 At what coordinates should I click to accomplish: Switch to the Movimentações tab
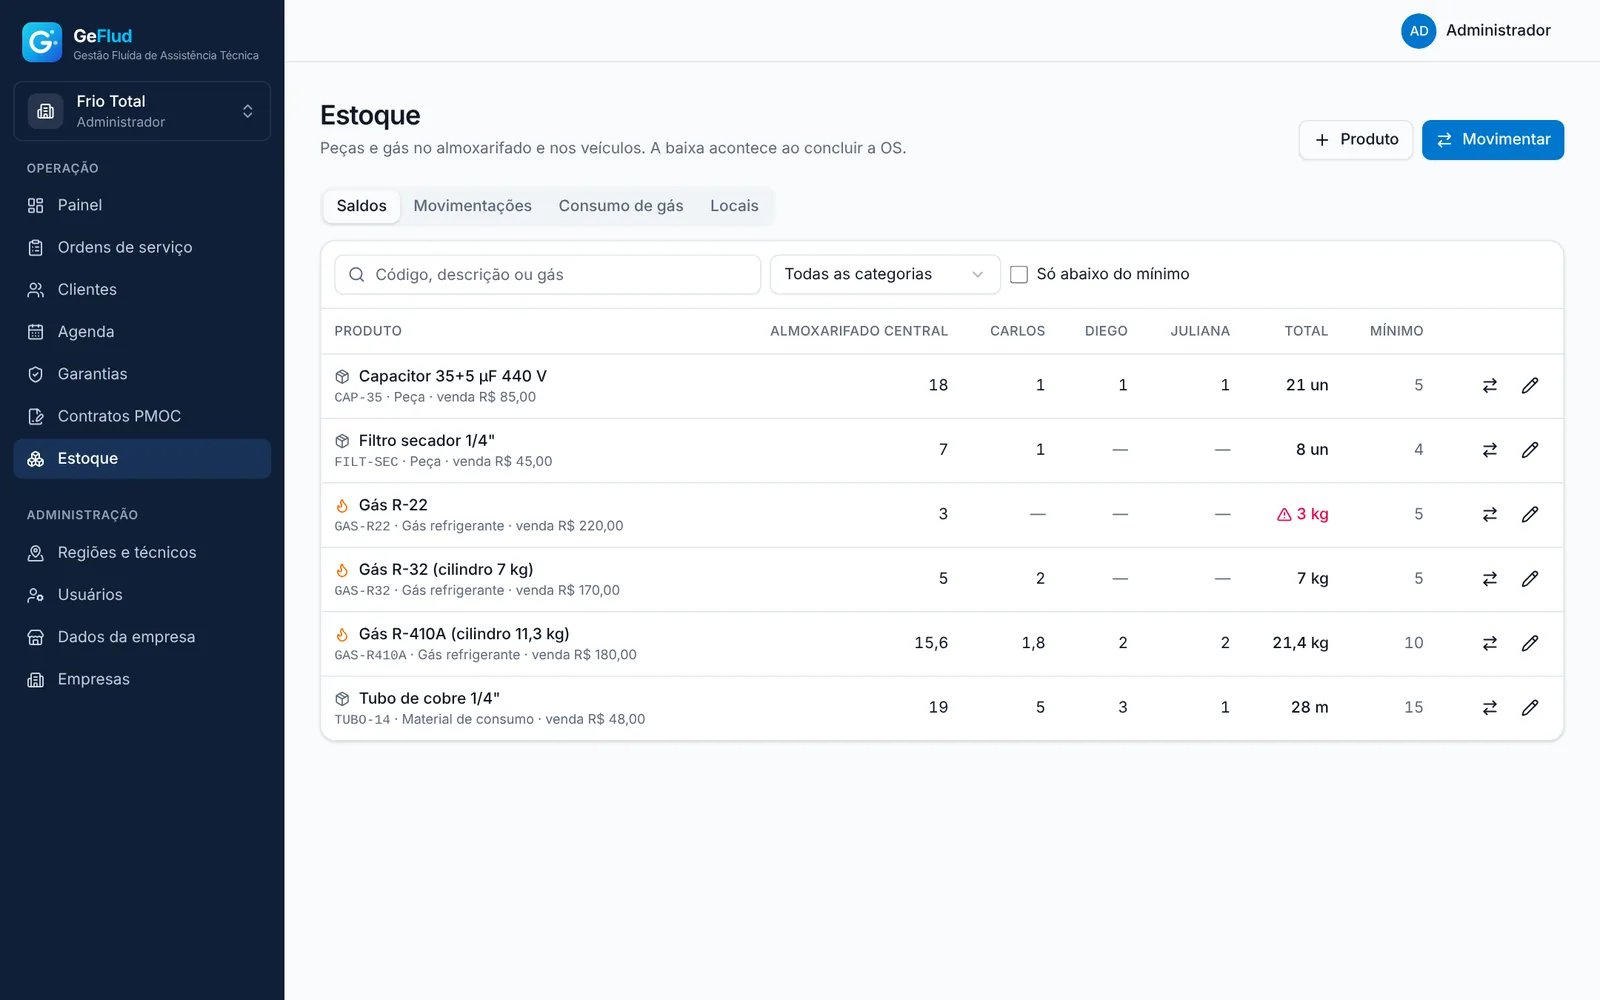473,206
